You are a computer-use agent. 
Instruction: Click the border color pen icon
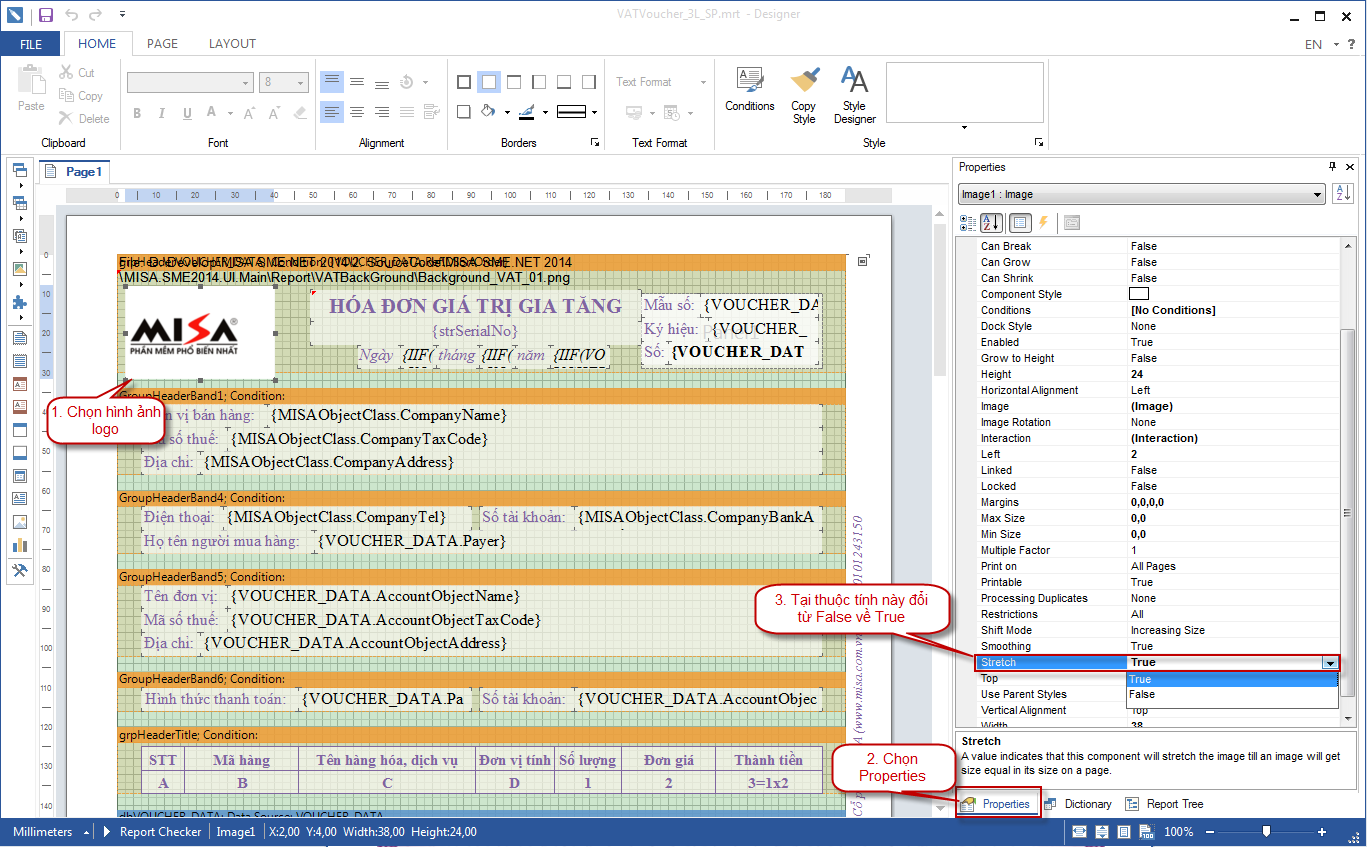click(x=527, y=112)
